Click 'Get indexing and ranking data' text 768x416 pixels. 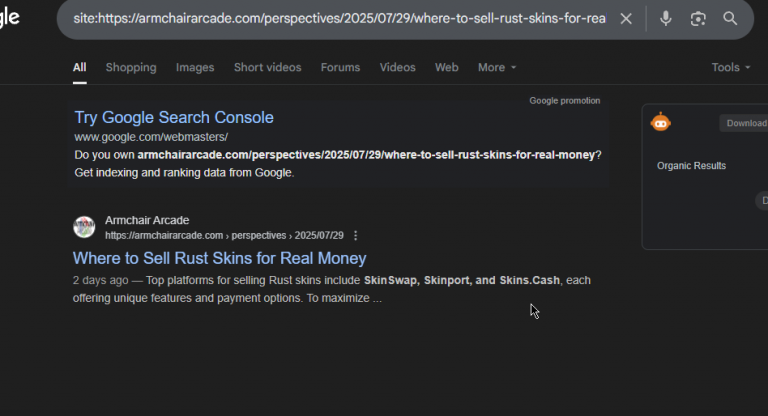(184, 173)
